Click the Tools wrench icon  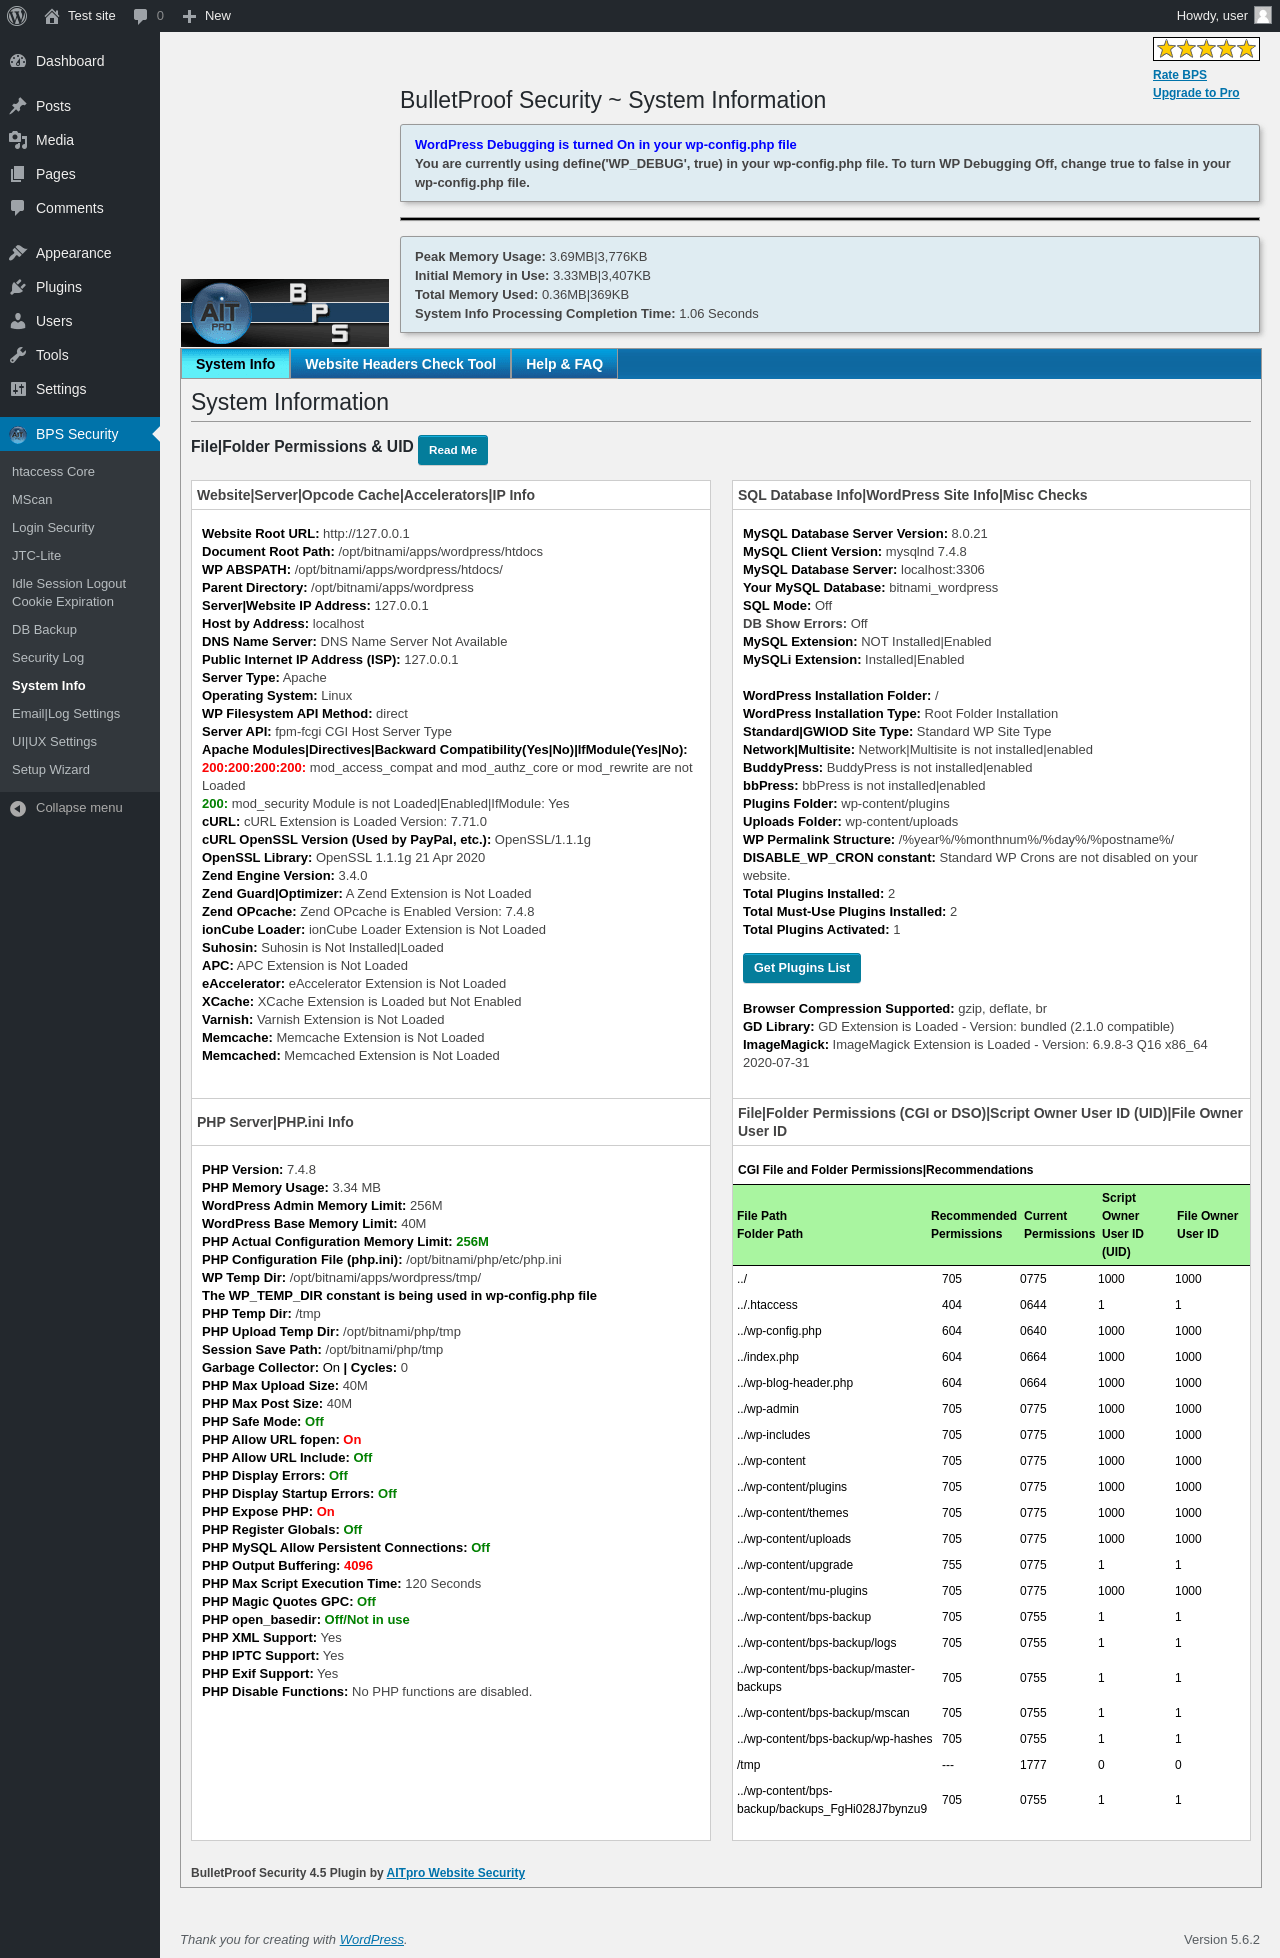[18, 355]
